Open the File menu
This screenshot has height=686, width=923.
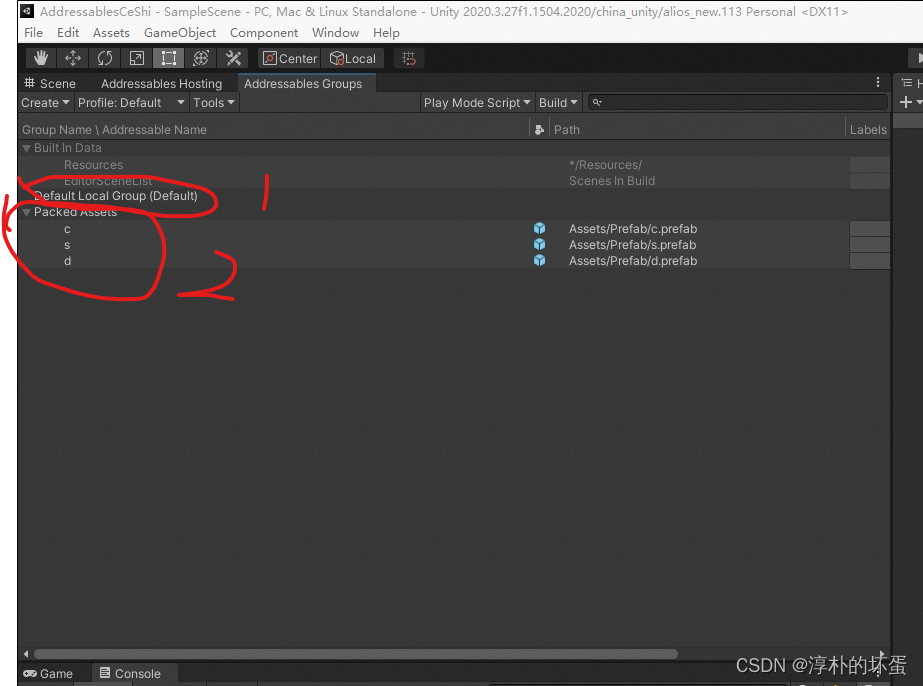point(33,33)
